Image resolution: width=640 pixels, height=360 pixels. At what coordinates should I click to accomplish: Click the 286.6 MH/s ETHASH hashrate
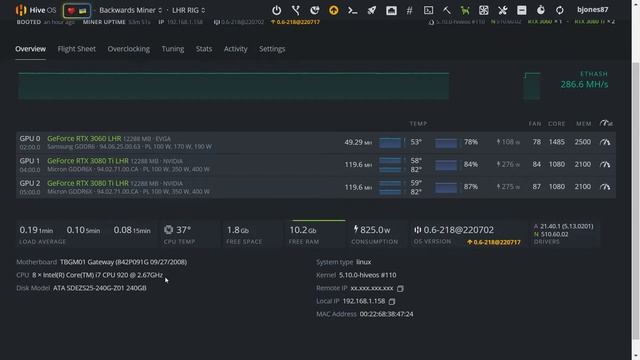tap(584, 84)
